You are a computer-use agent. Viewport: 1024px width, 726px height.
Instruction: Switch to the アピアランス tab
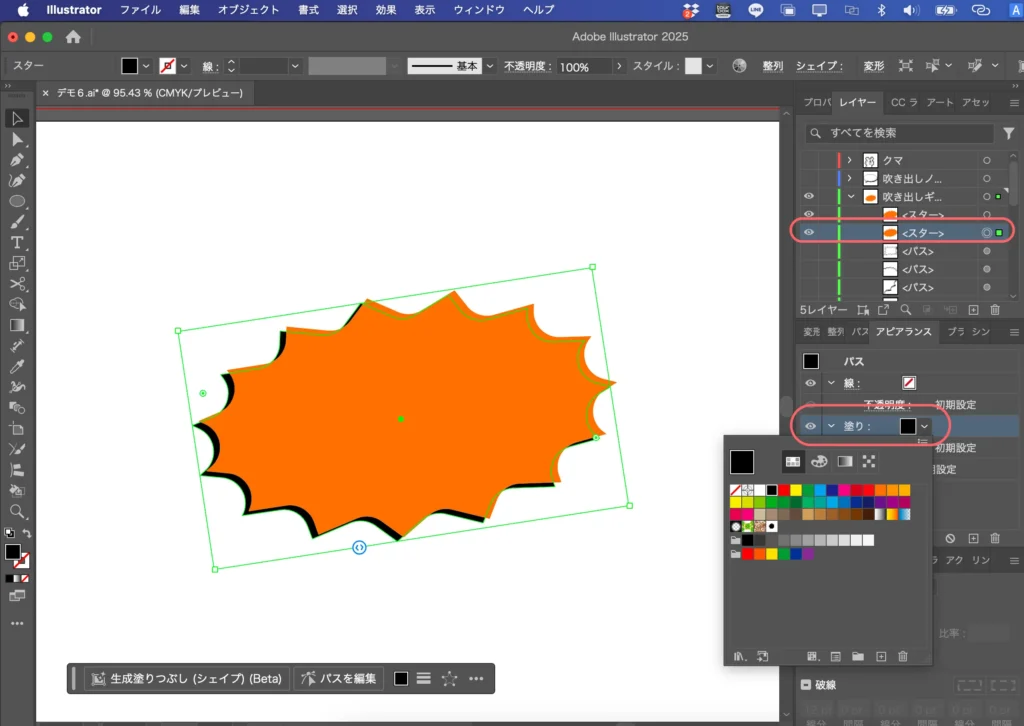point(903,332)
